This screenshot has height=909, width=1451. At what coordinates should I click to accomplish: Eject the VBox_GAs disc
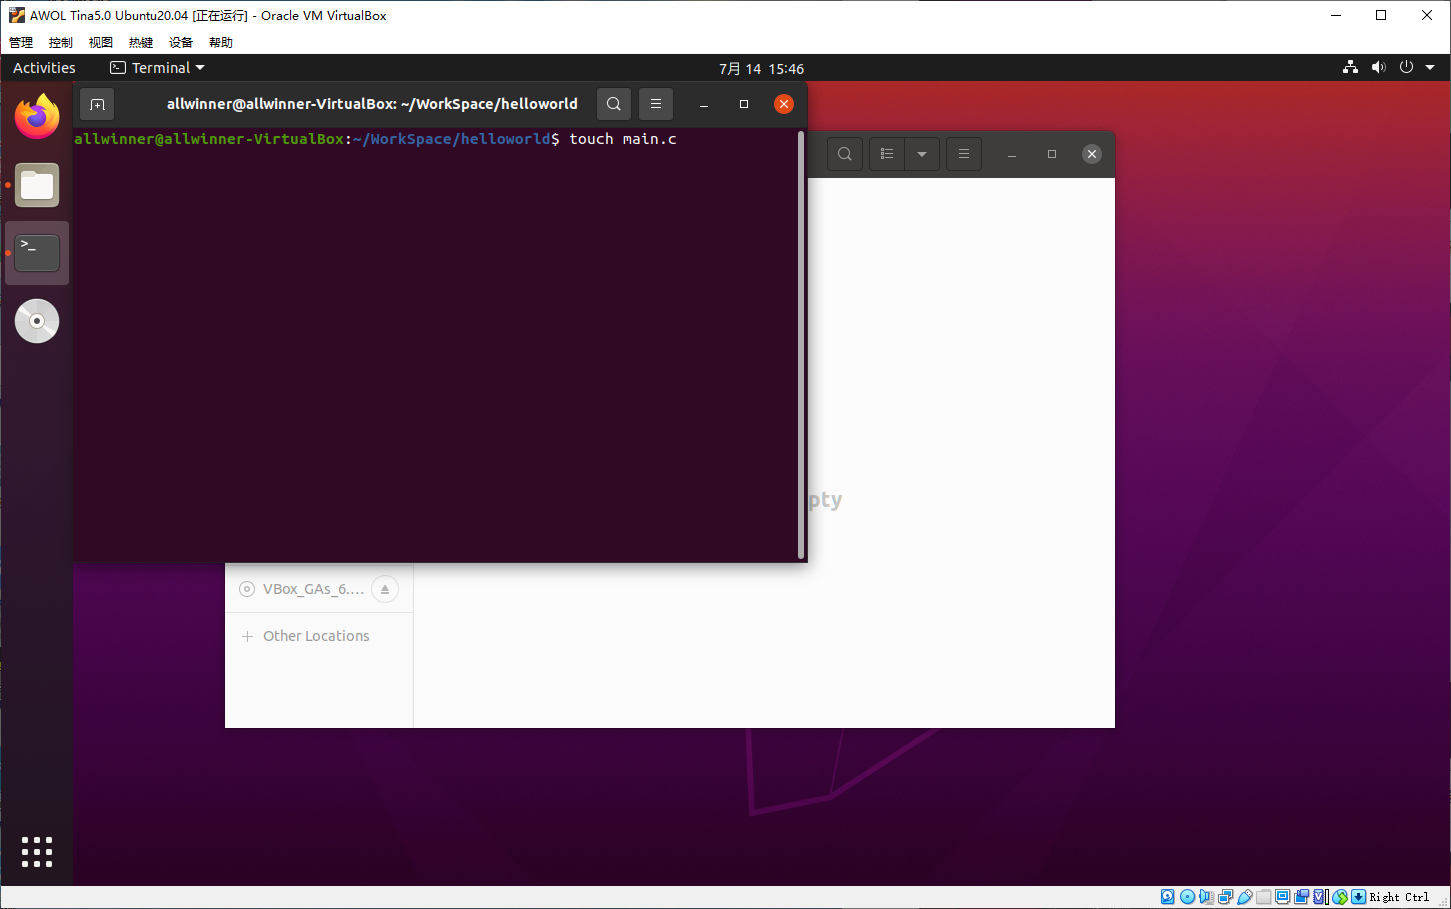click(x=385, y=589)
